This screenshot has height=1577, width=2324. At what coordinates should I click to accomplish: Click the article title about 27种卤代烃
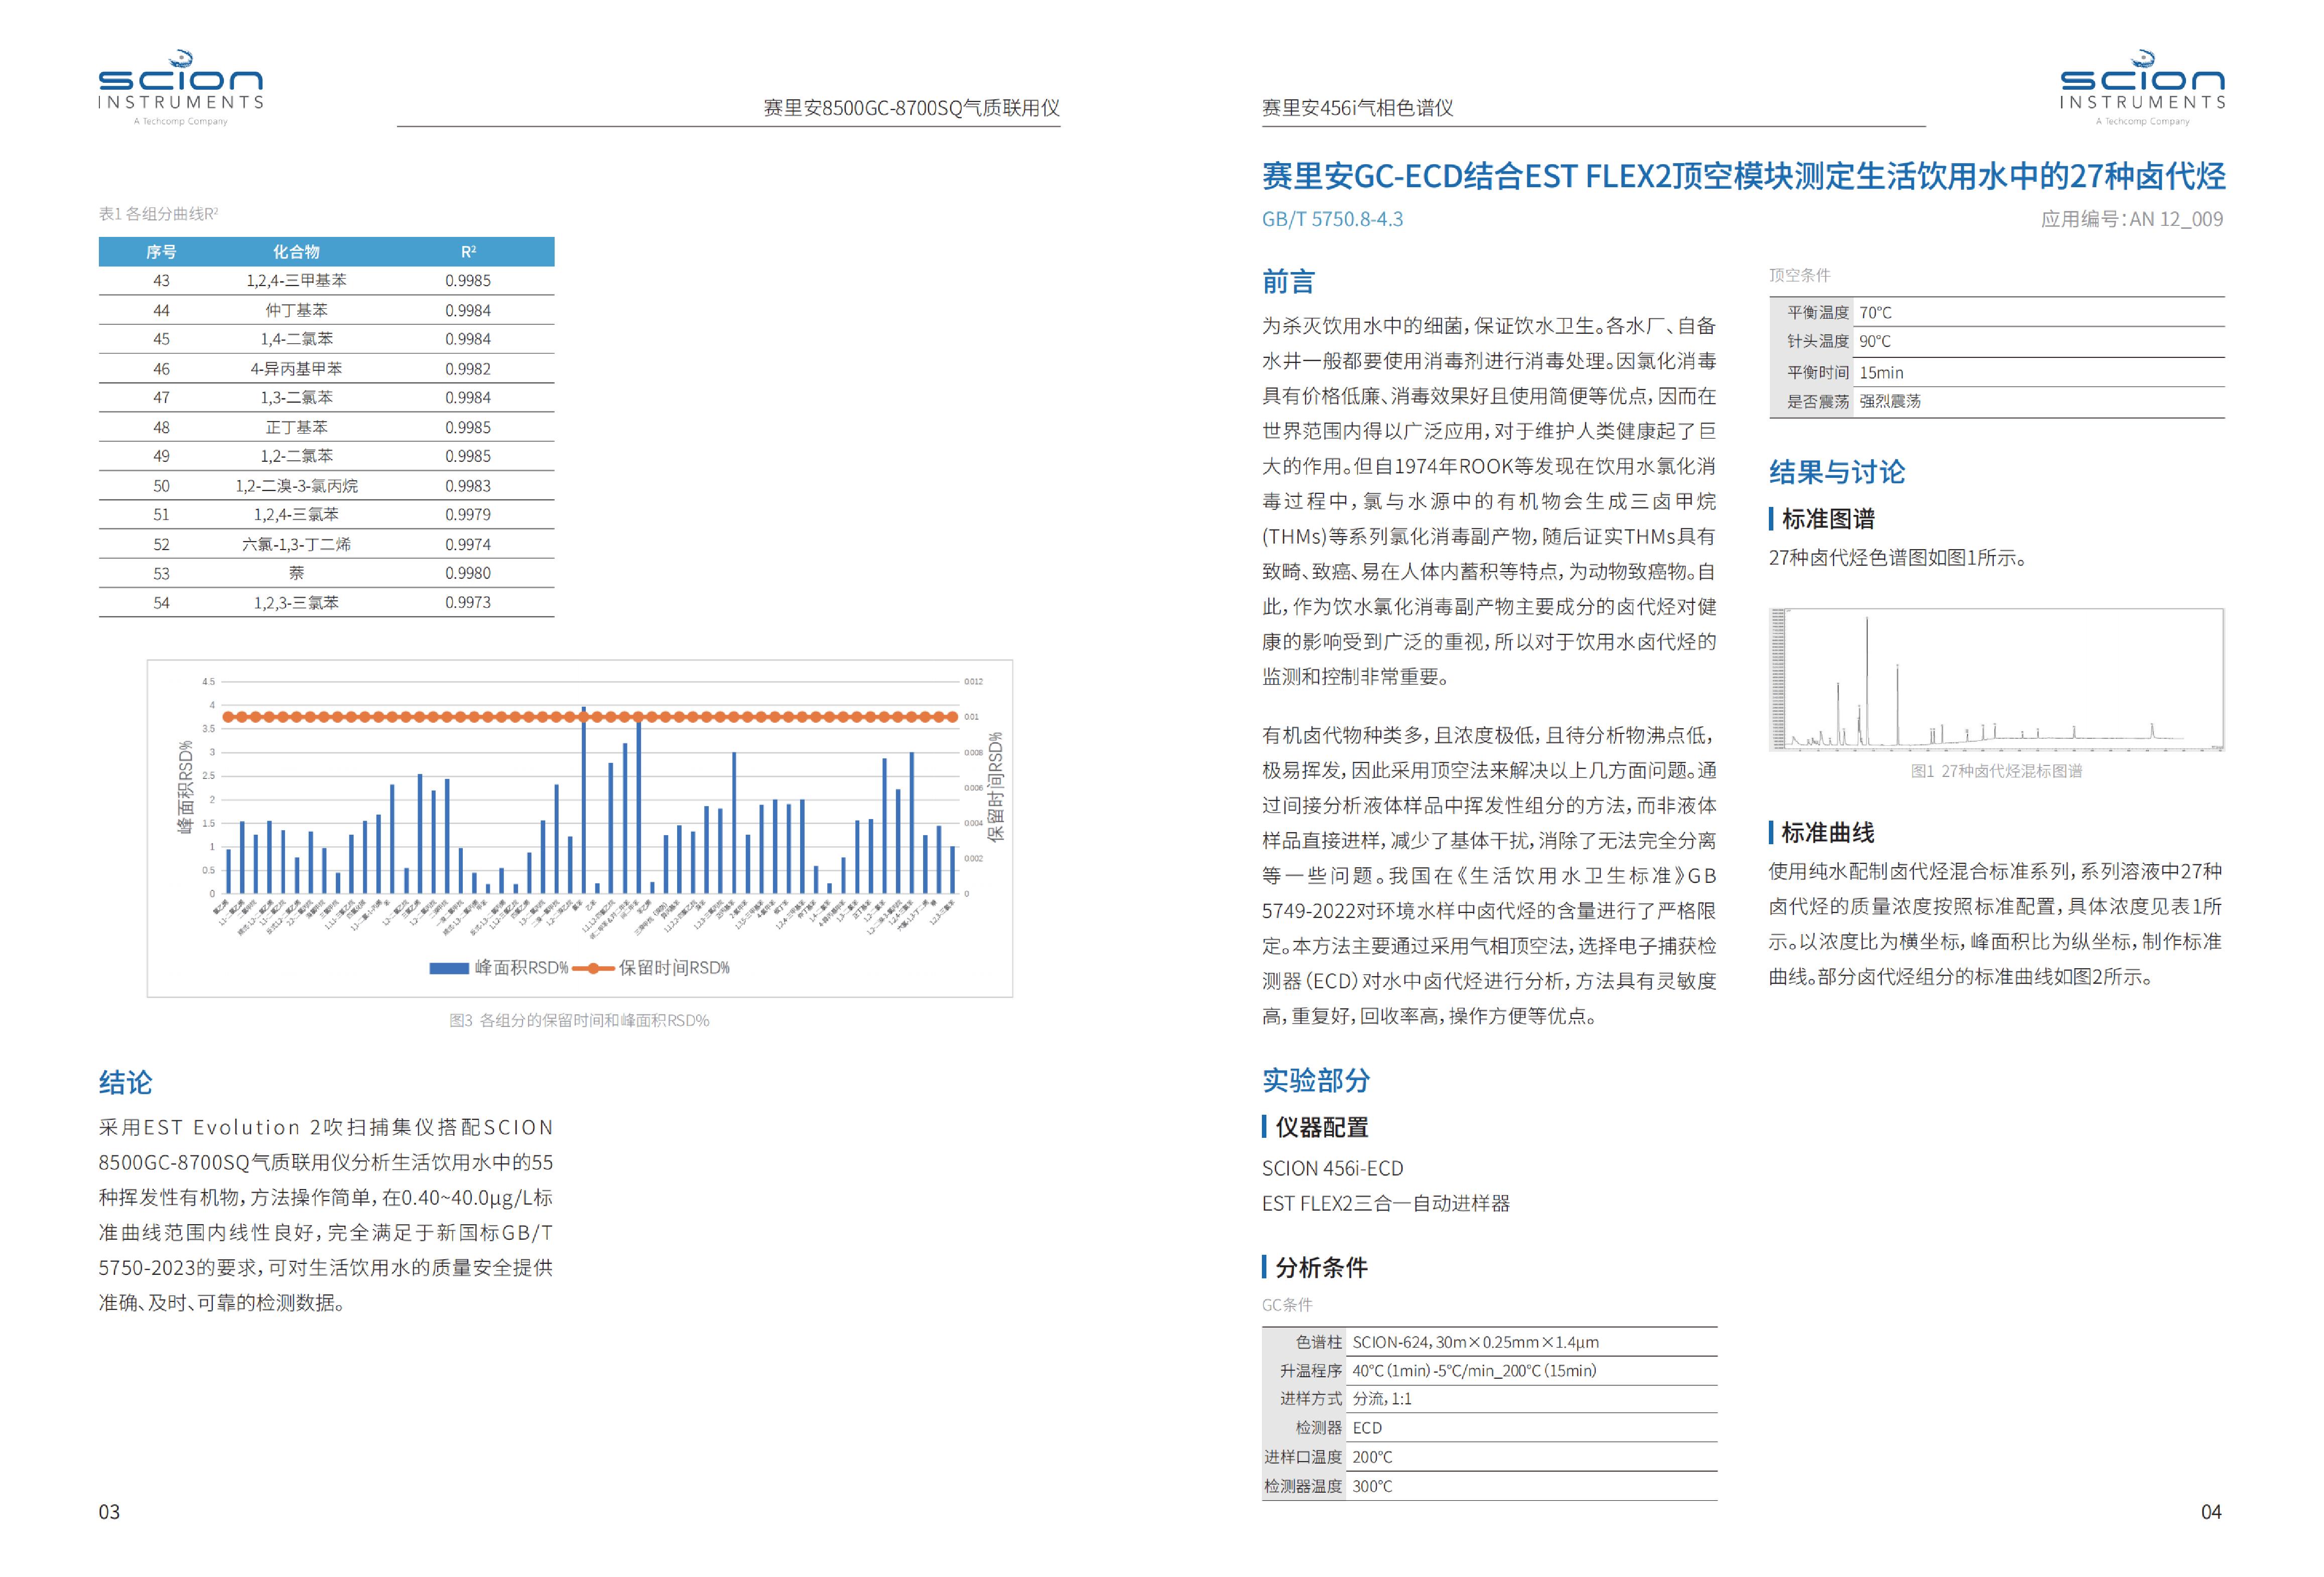pos(1743,176)
